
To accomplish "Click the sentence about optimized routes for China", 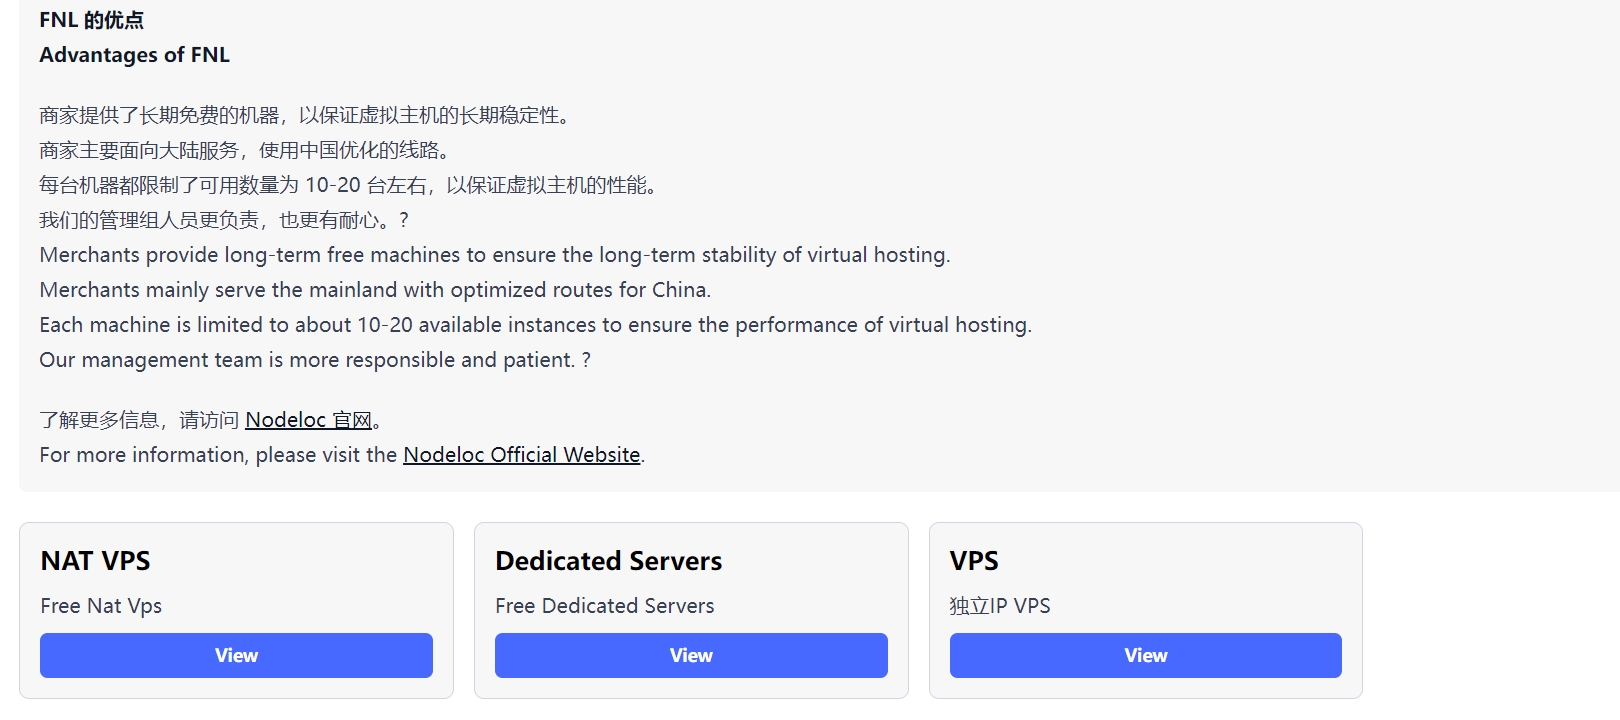I will click(x=375, y=290).
